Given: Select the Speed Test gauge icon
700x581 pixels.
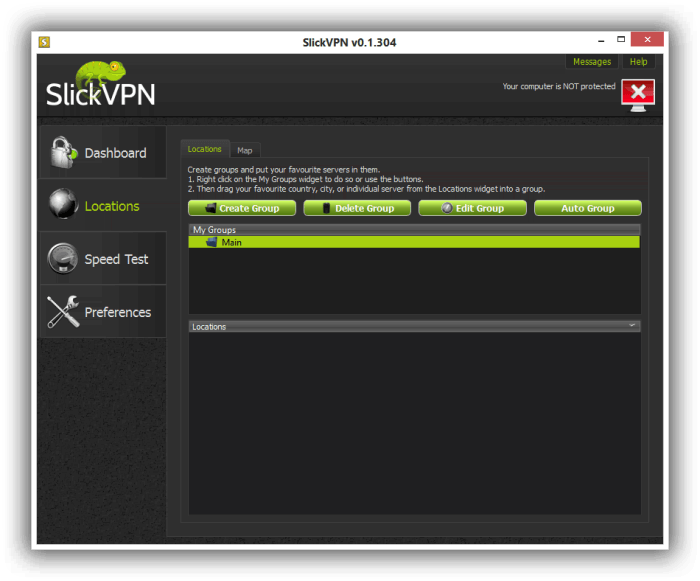Looking at the screenshot, I should click(x=62, y=258).
